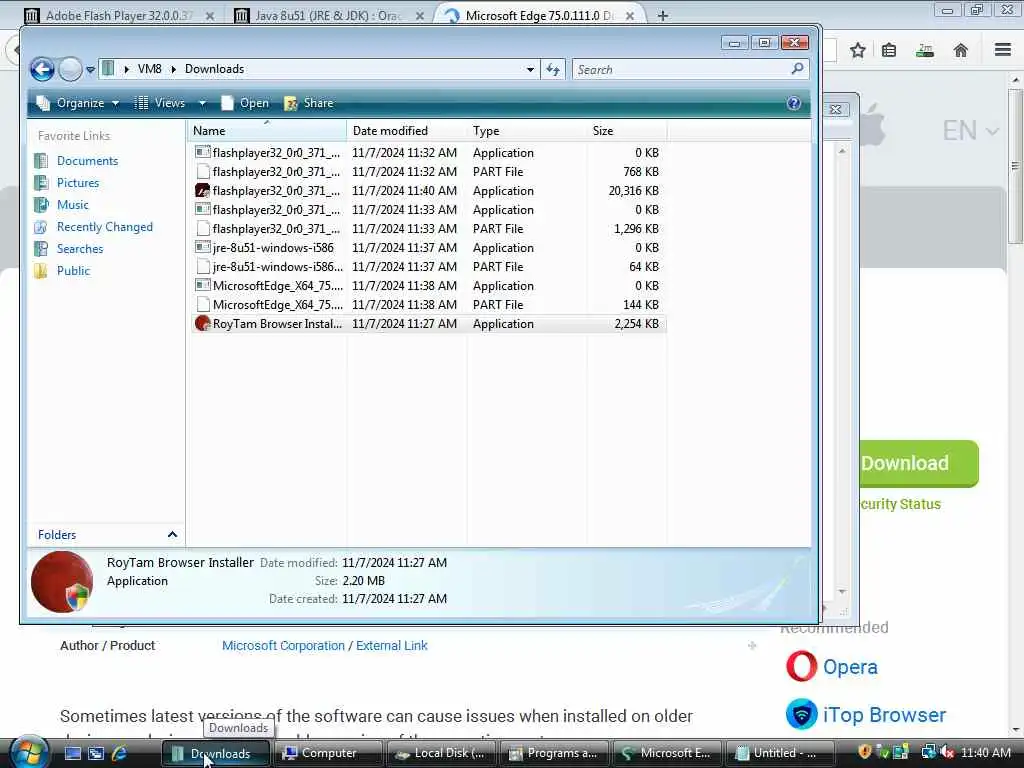Open the Organize menu
Image resolution: width=1024 pixels, height=768 pixels.
click(x=78, y=103)
